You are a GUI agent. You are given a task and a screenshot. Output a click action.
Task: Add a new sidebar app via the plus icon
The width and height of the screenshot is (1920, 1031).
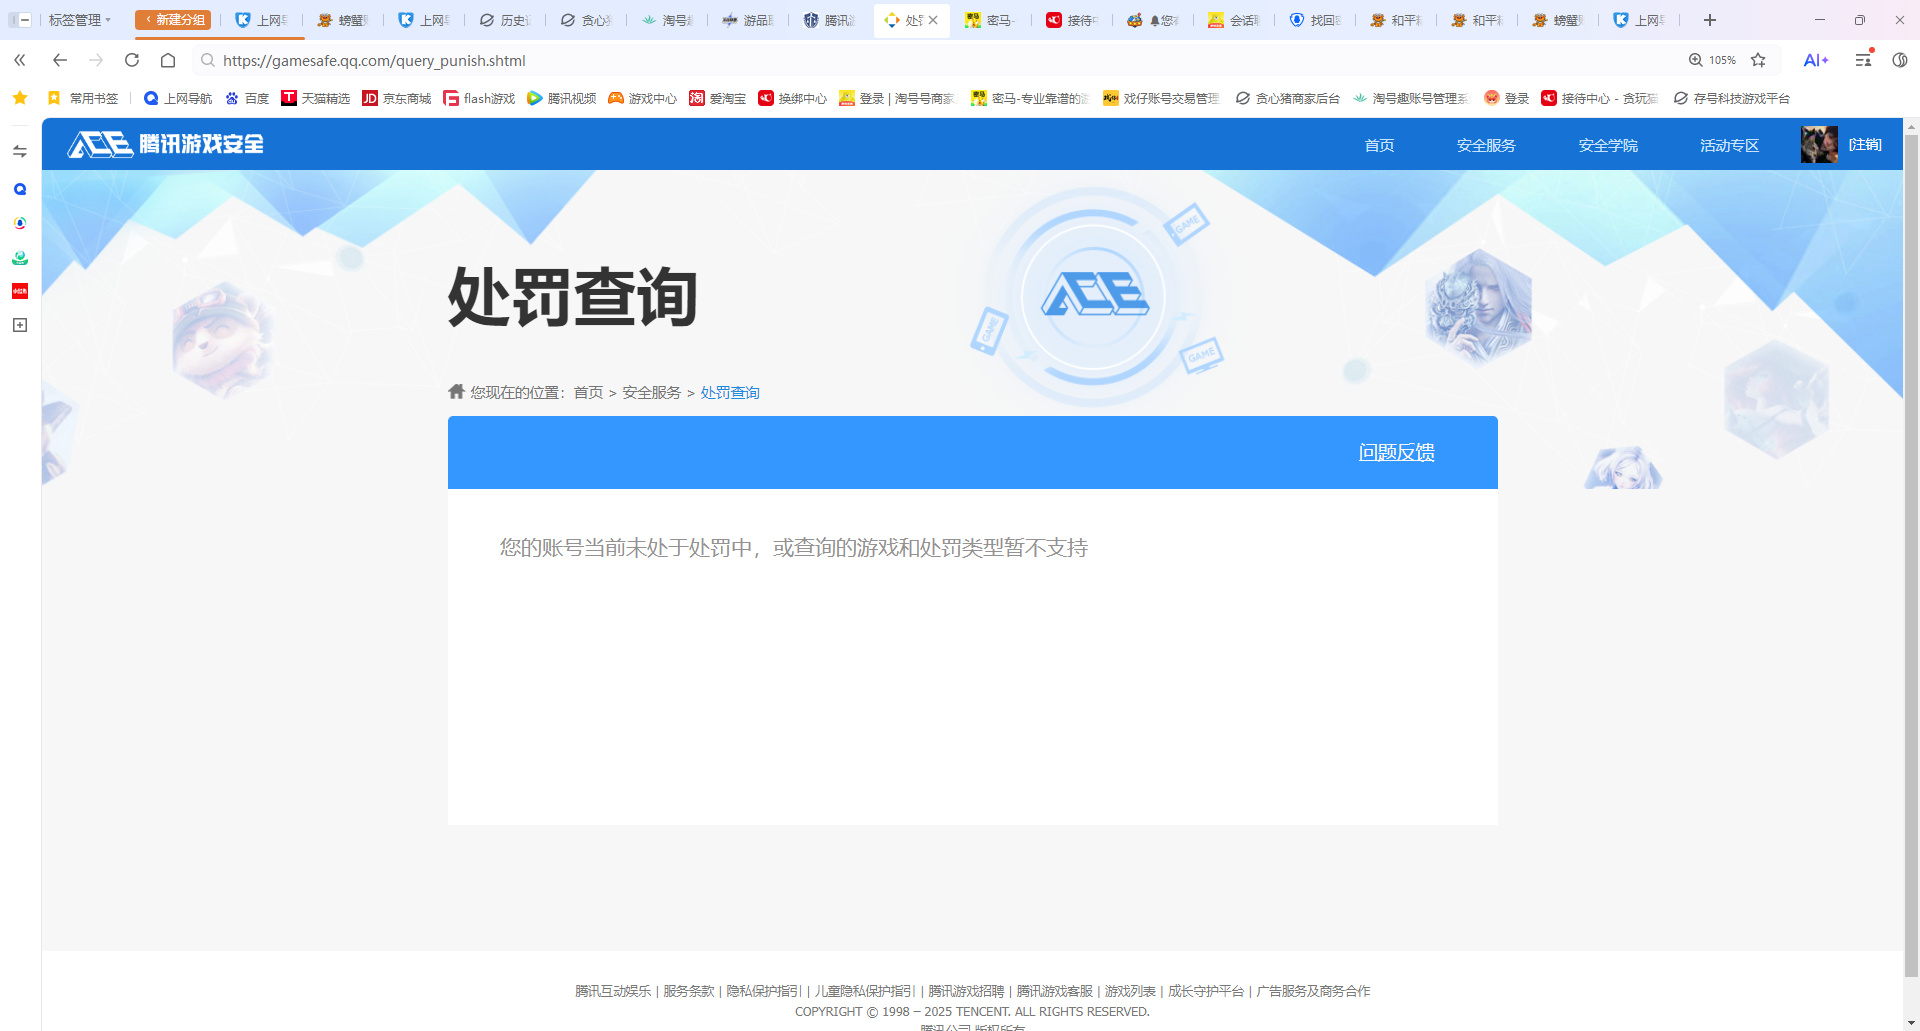click(x=19, y=325)
